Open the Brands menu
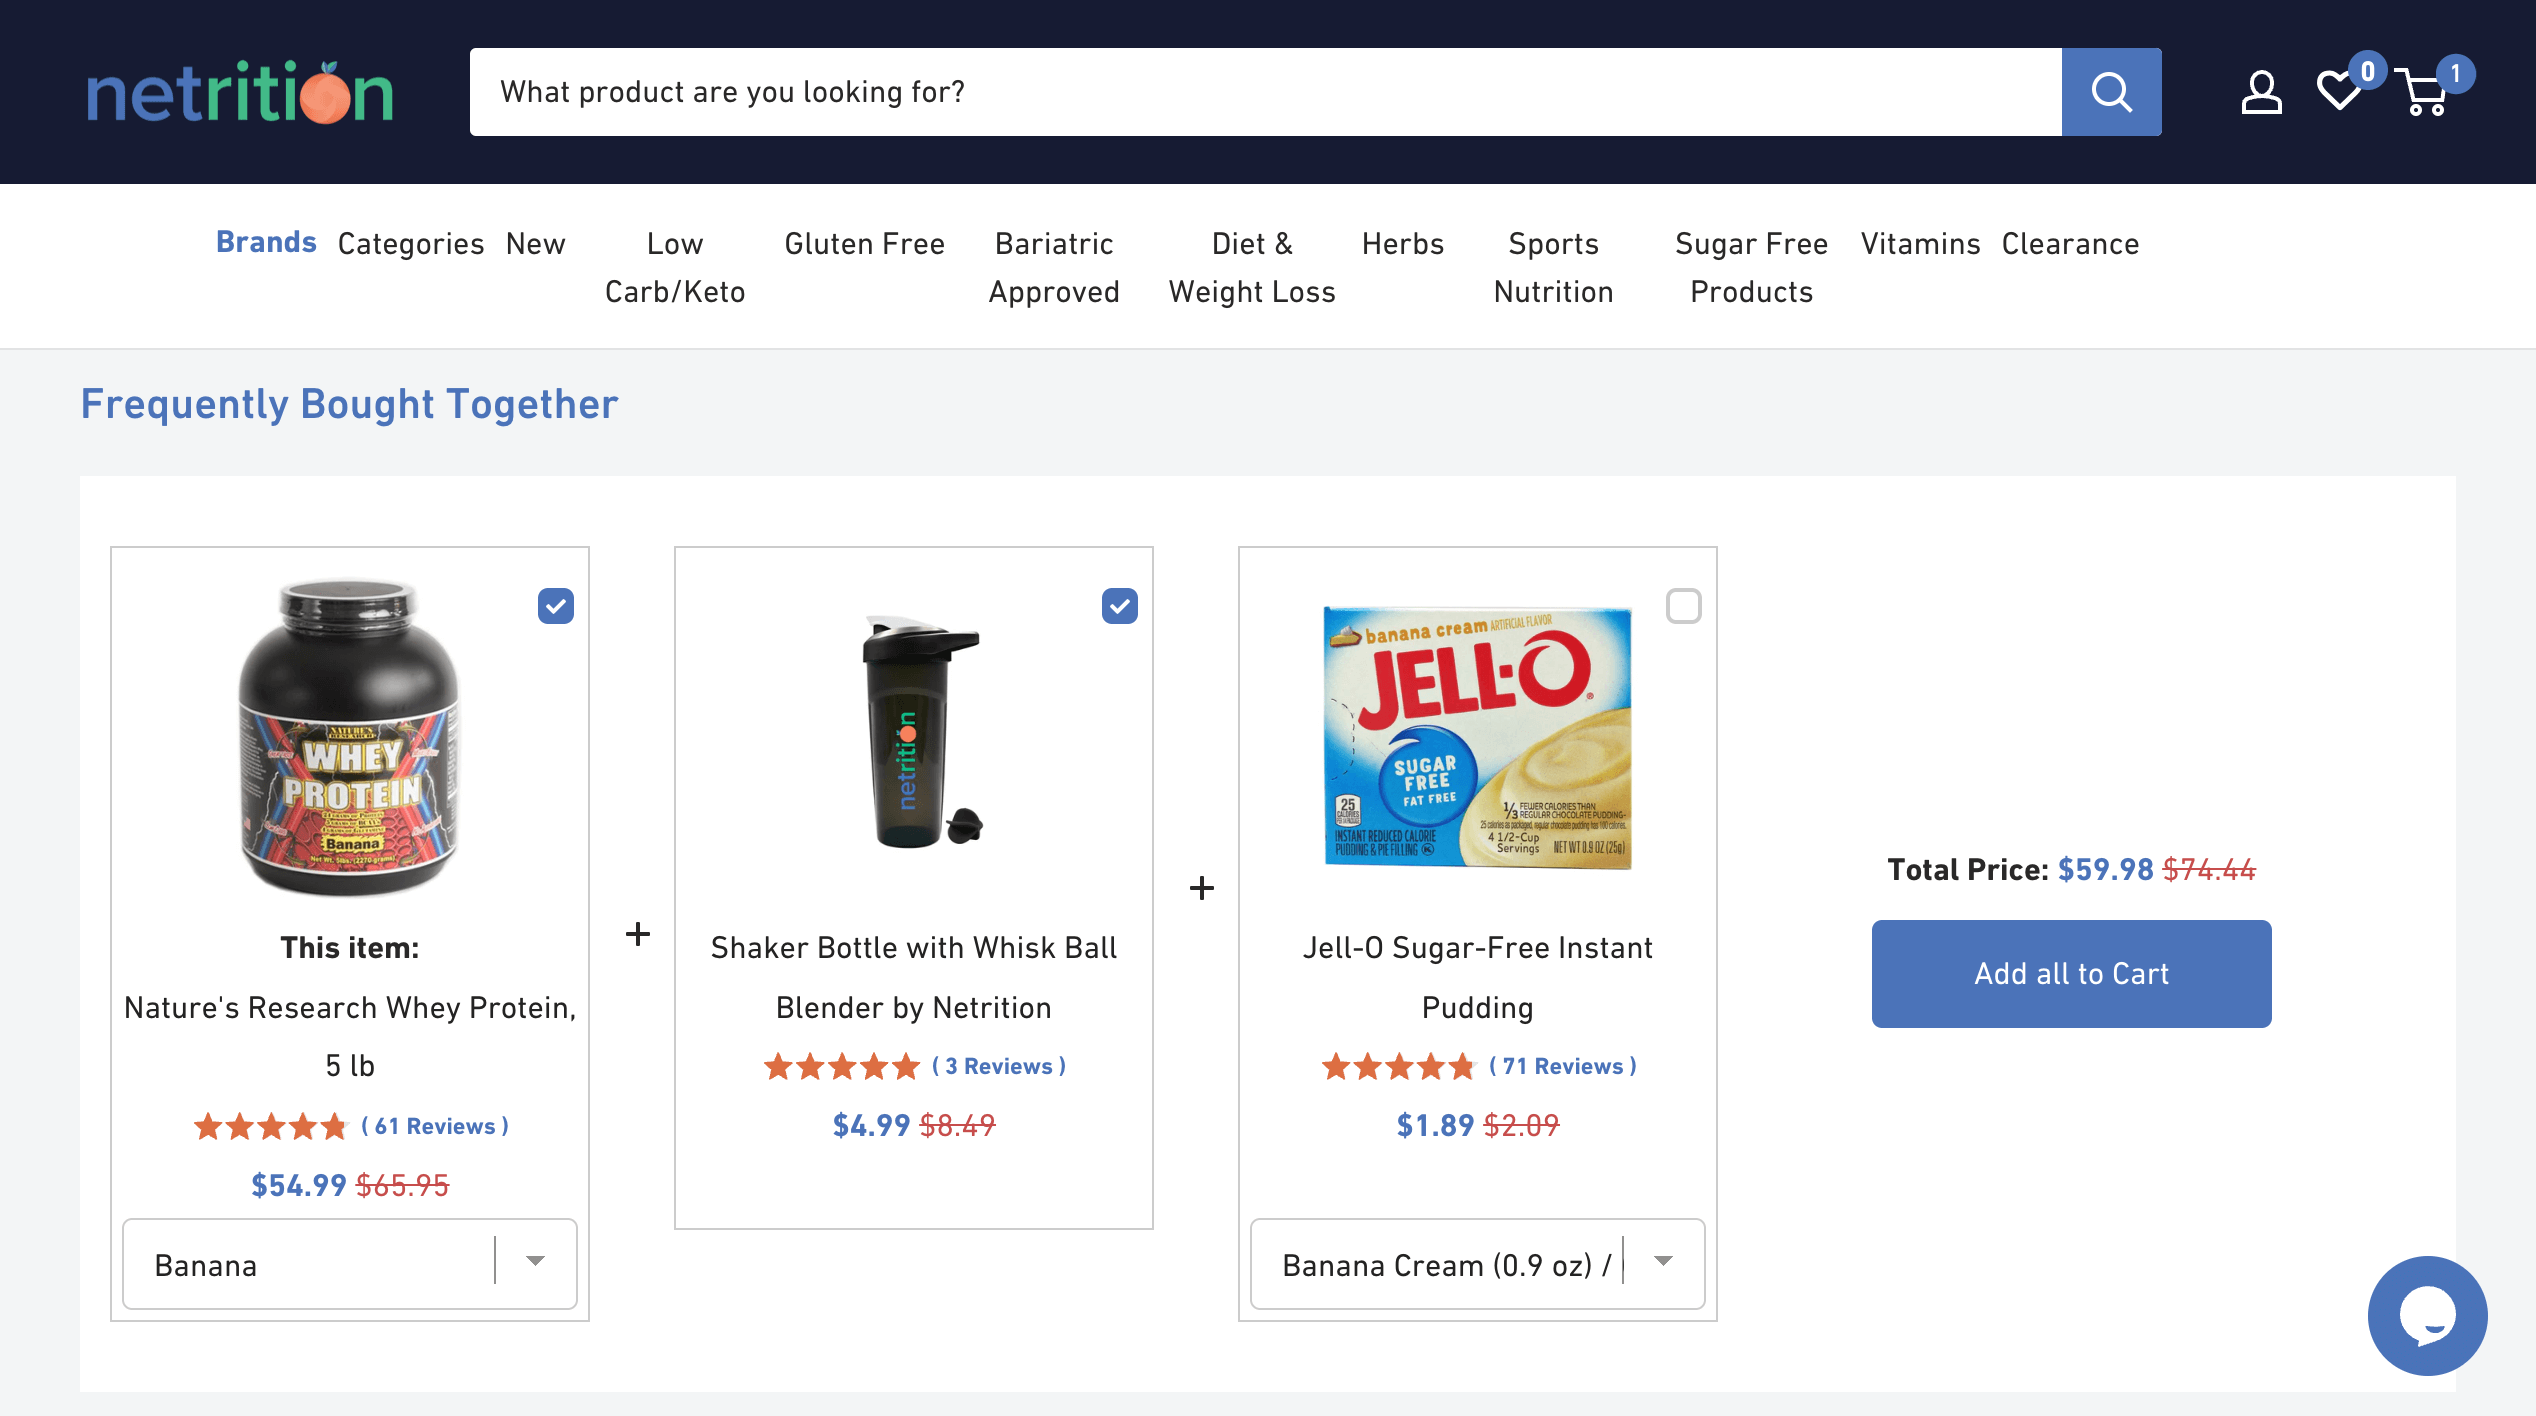The image size is (2536, 1416). click(x=266, y=242)
